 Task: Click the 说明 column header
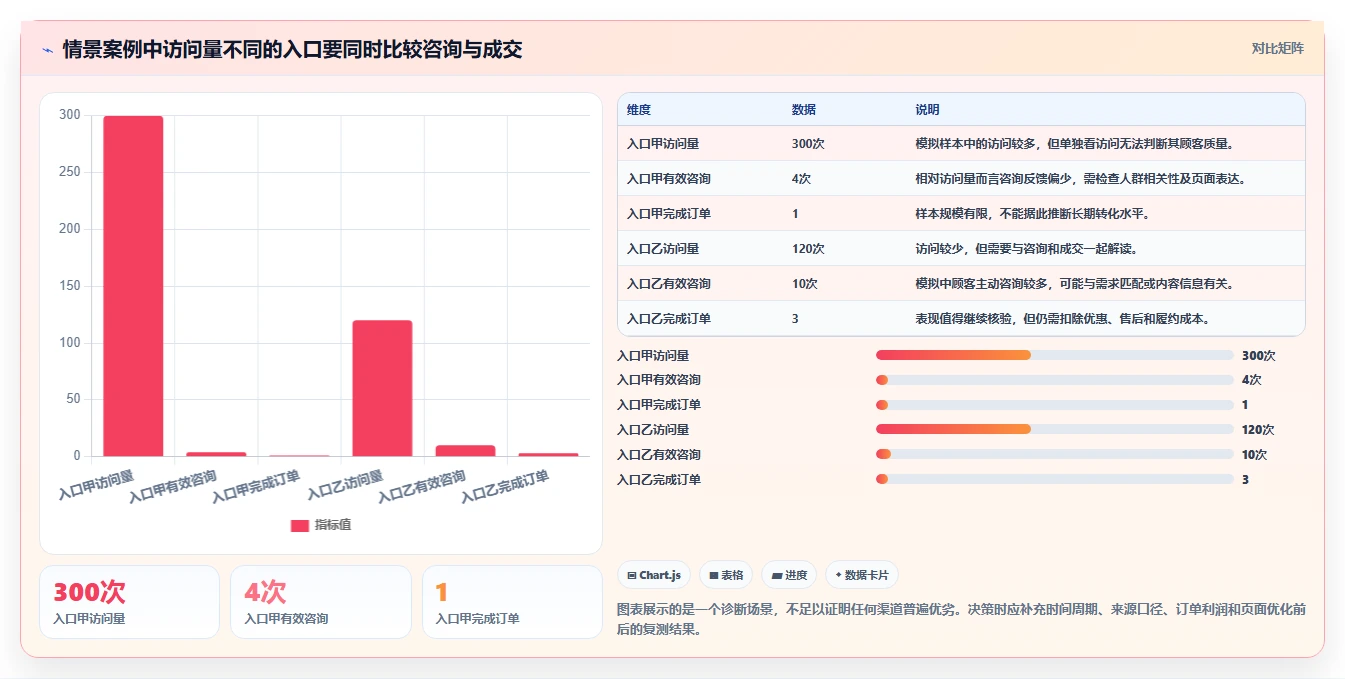click(928, 110)
